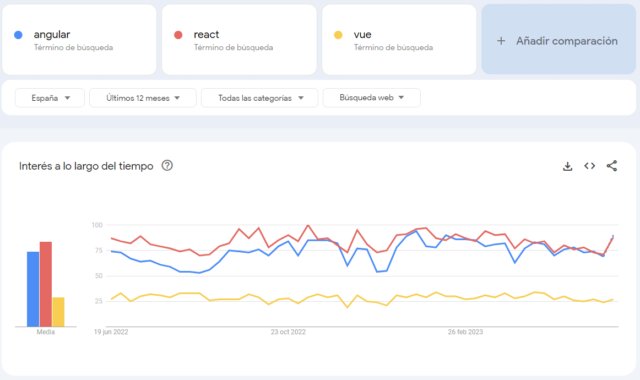
Task: Edit the react search term card
Action: click(x=239, y=40)
